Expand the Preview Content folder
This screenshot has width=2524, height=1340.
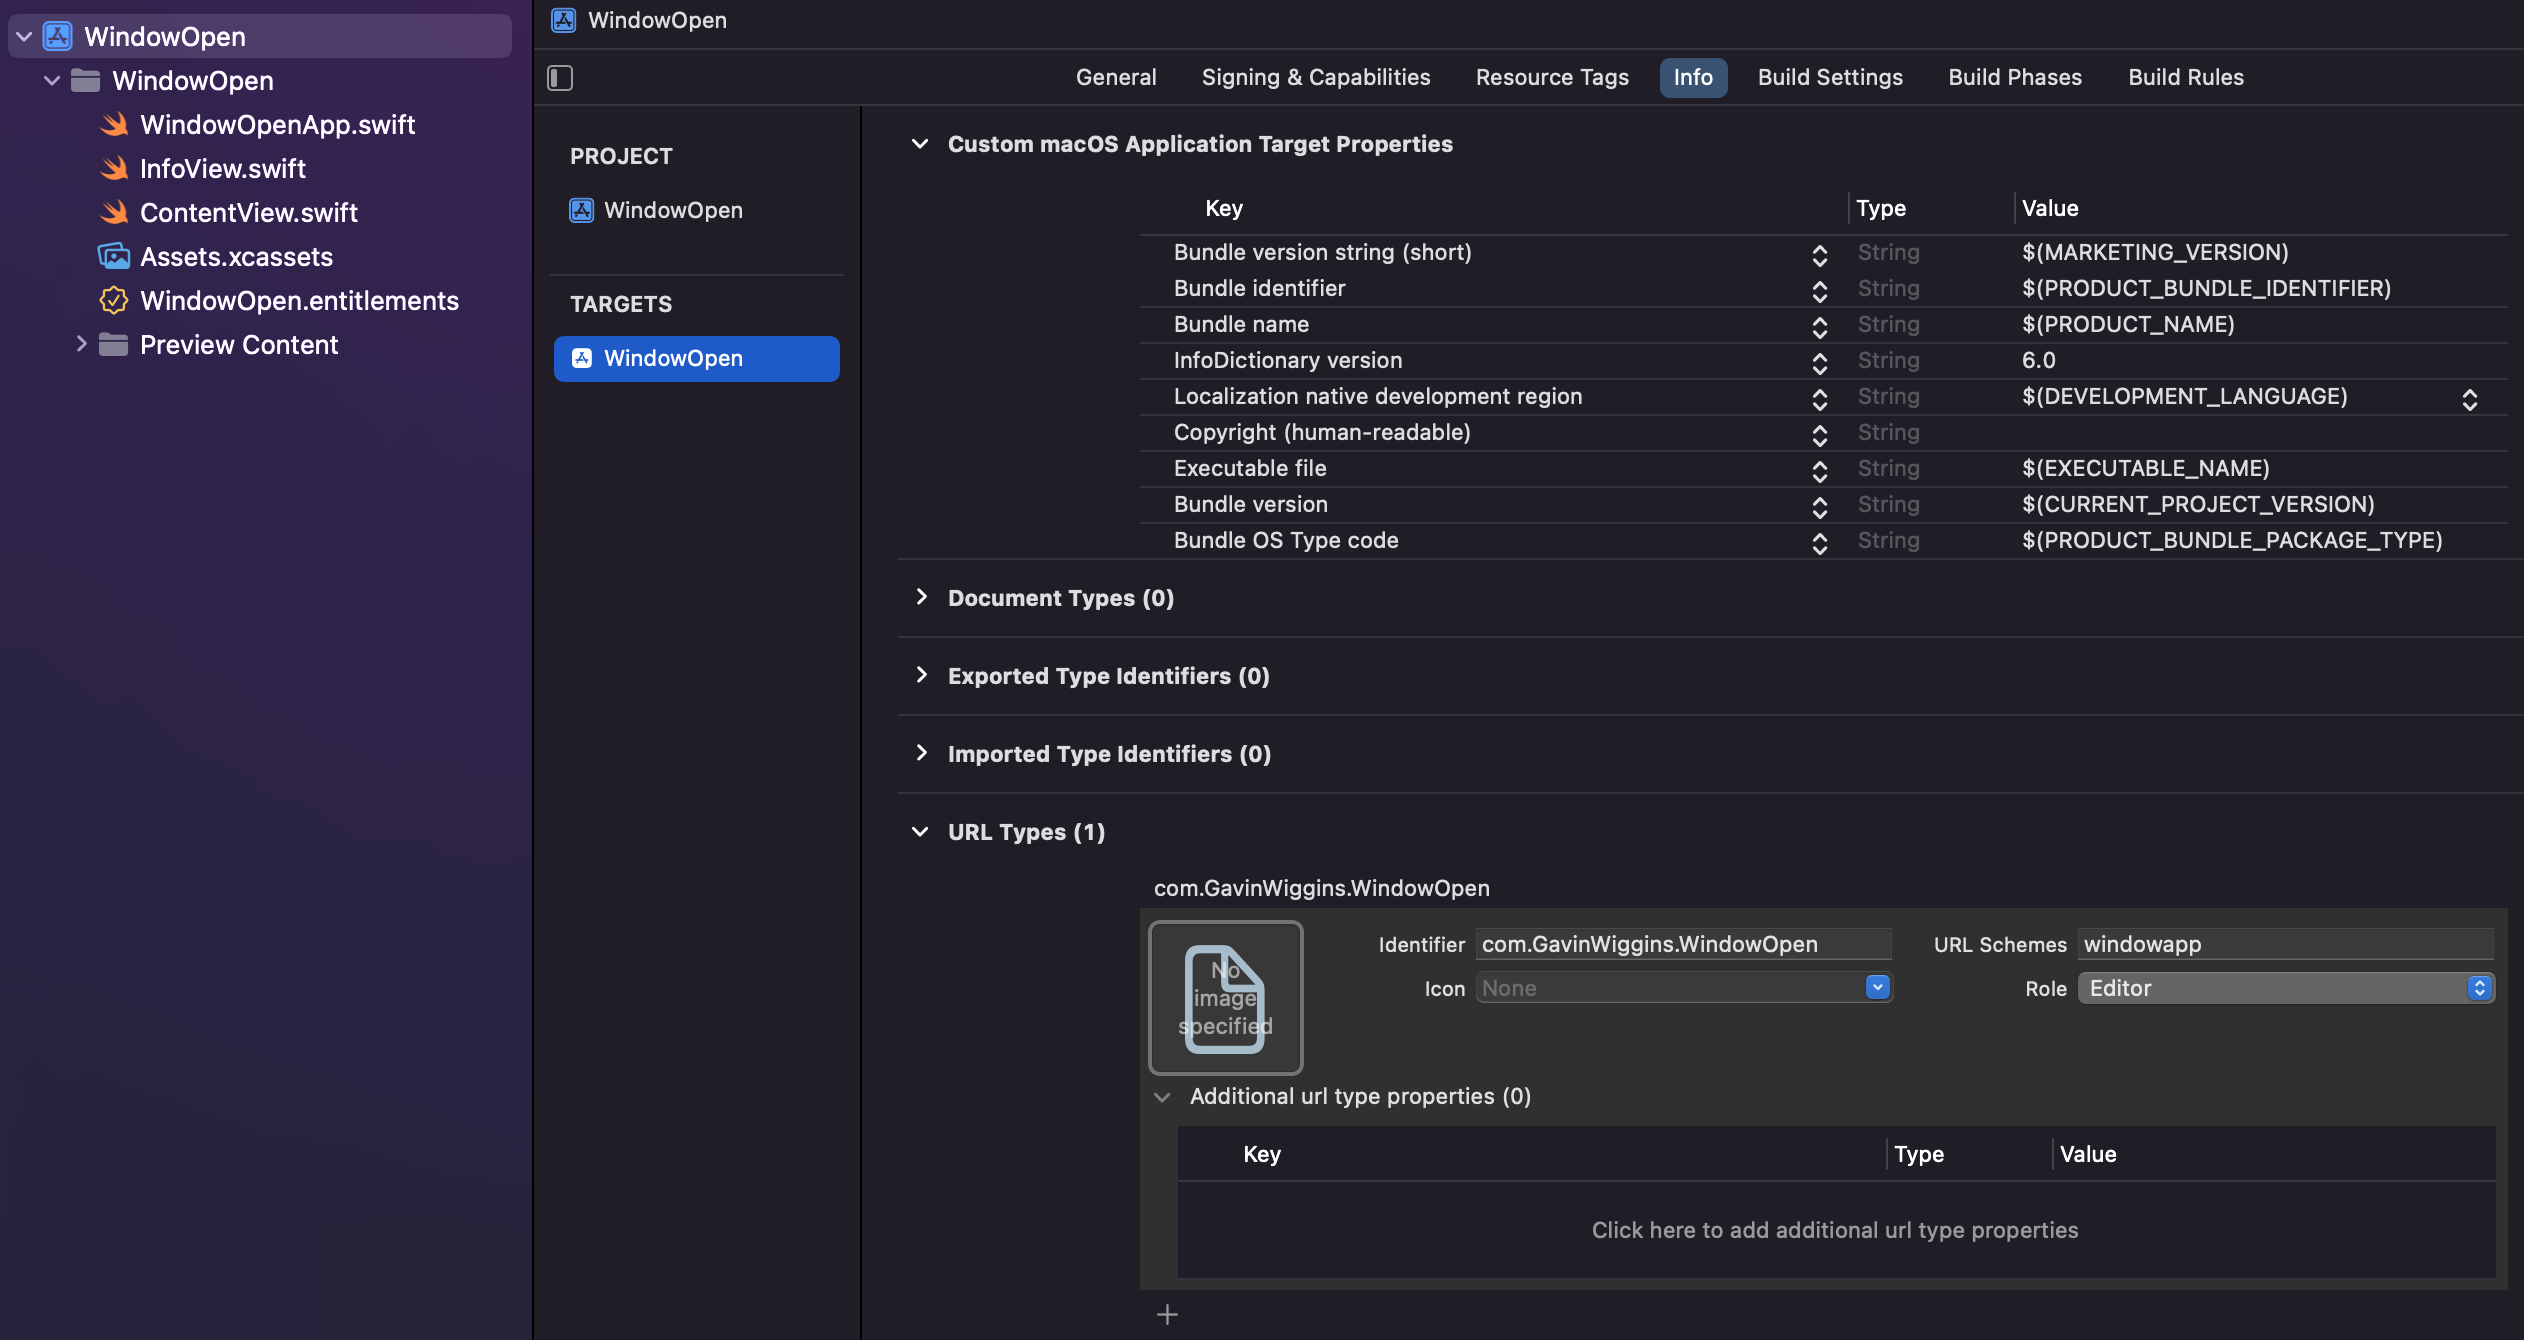82,345
